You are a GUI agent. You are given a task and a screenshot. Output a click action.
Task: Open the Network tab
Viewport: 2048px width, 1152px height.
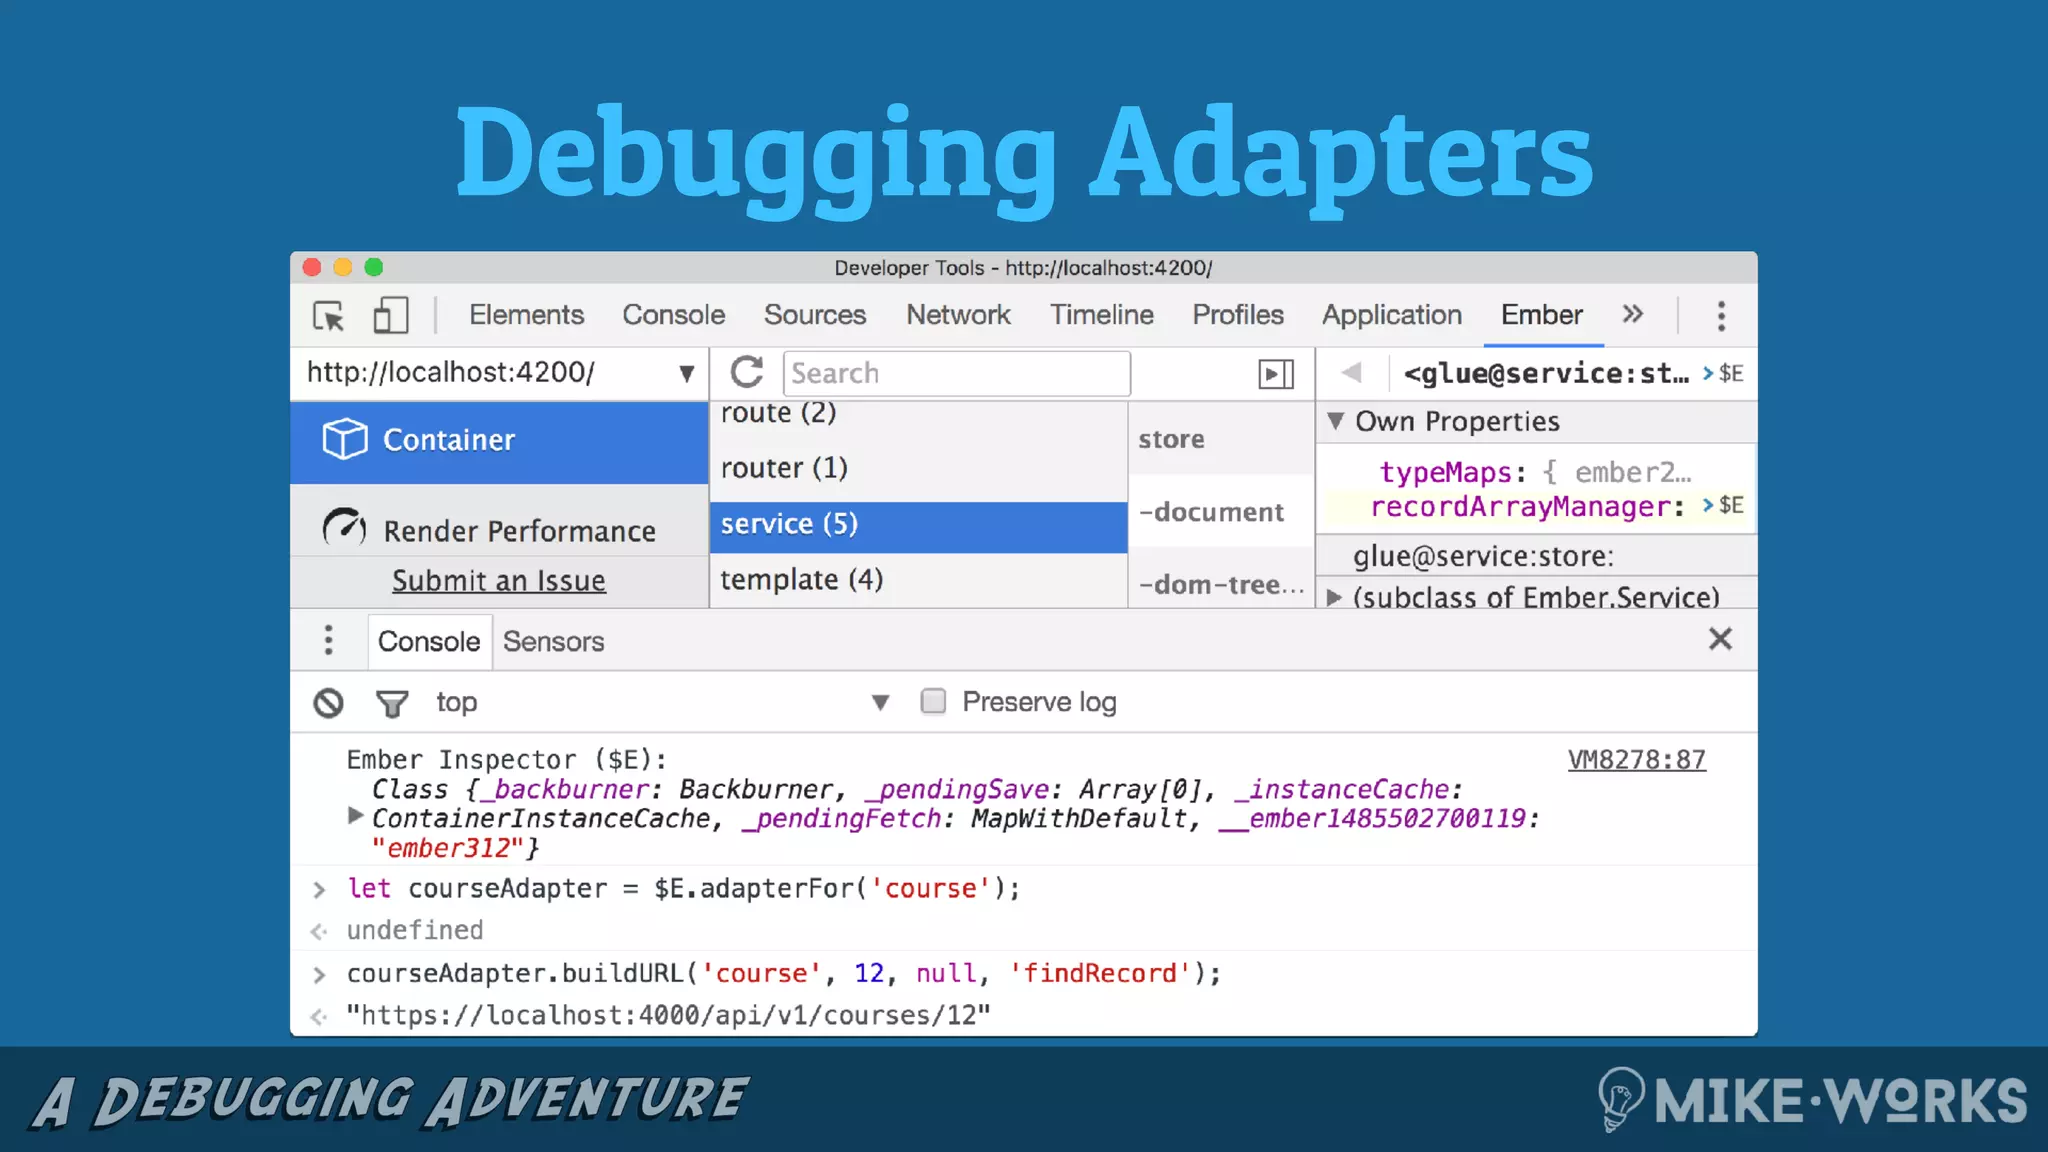pos(958,314)
